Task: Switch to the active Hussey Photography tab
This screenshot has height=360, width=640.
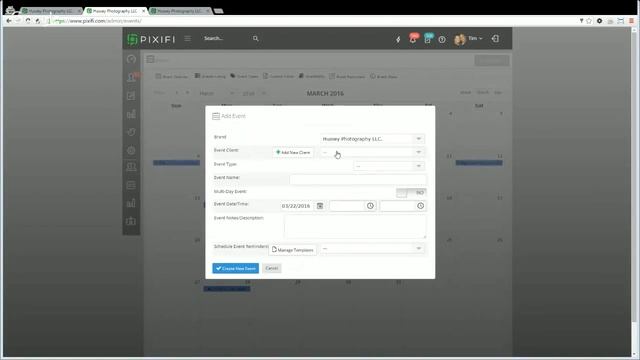Action: pos(115,11)
